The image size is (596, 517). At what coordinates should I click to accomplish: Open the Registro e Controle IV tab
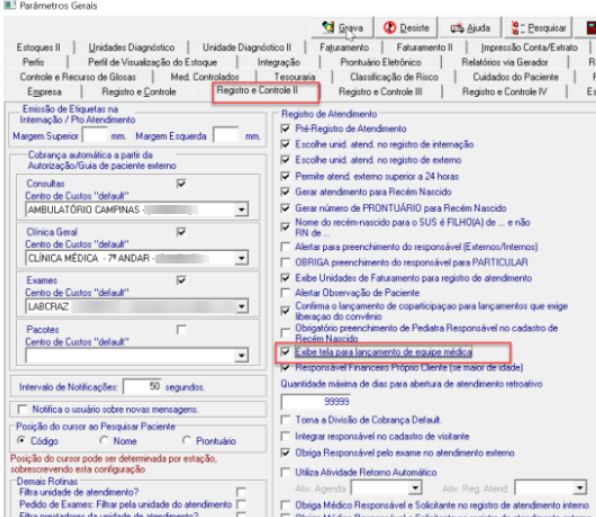(x=504, y=92)
